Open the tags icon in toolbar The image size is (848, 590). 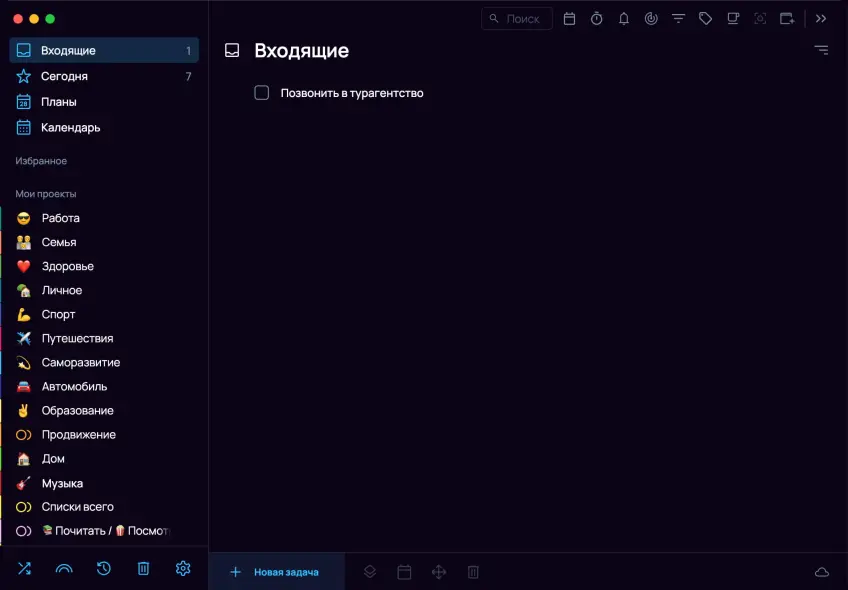pos(706,18)
